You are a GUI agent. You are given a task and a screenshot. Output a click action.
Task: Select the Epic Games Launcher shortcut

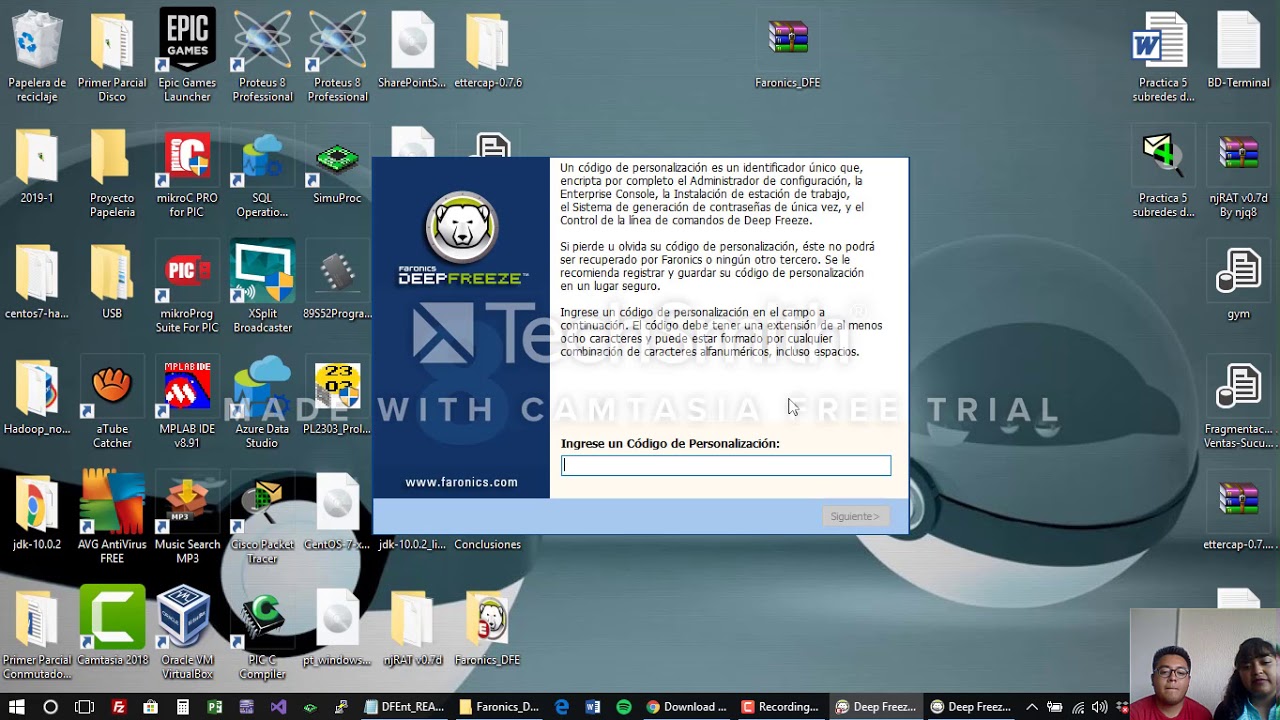pyautogui.click(x=187, y=57)
